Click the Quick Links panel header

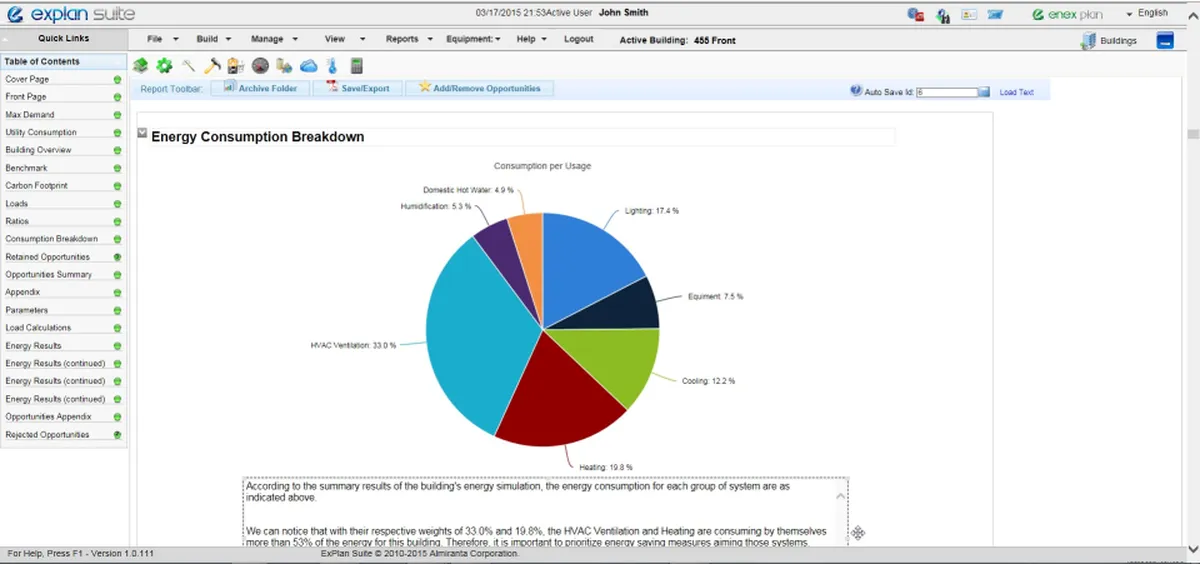coord(64,39)
